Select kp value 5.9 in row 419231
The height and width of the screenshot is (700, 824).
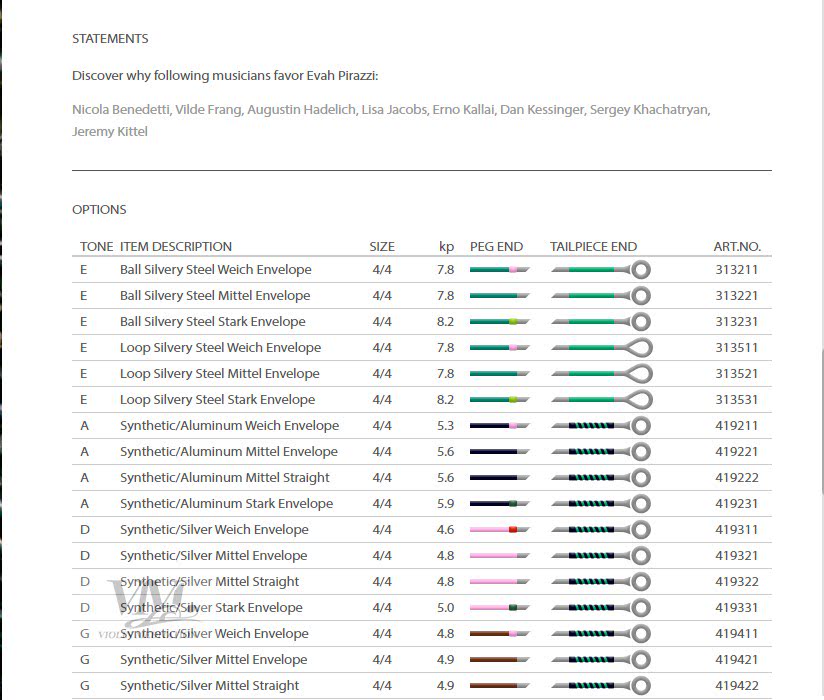tap(446, 503)
